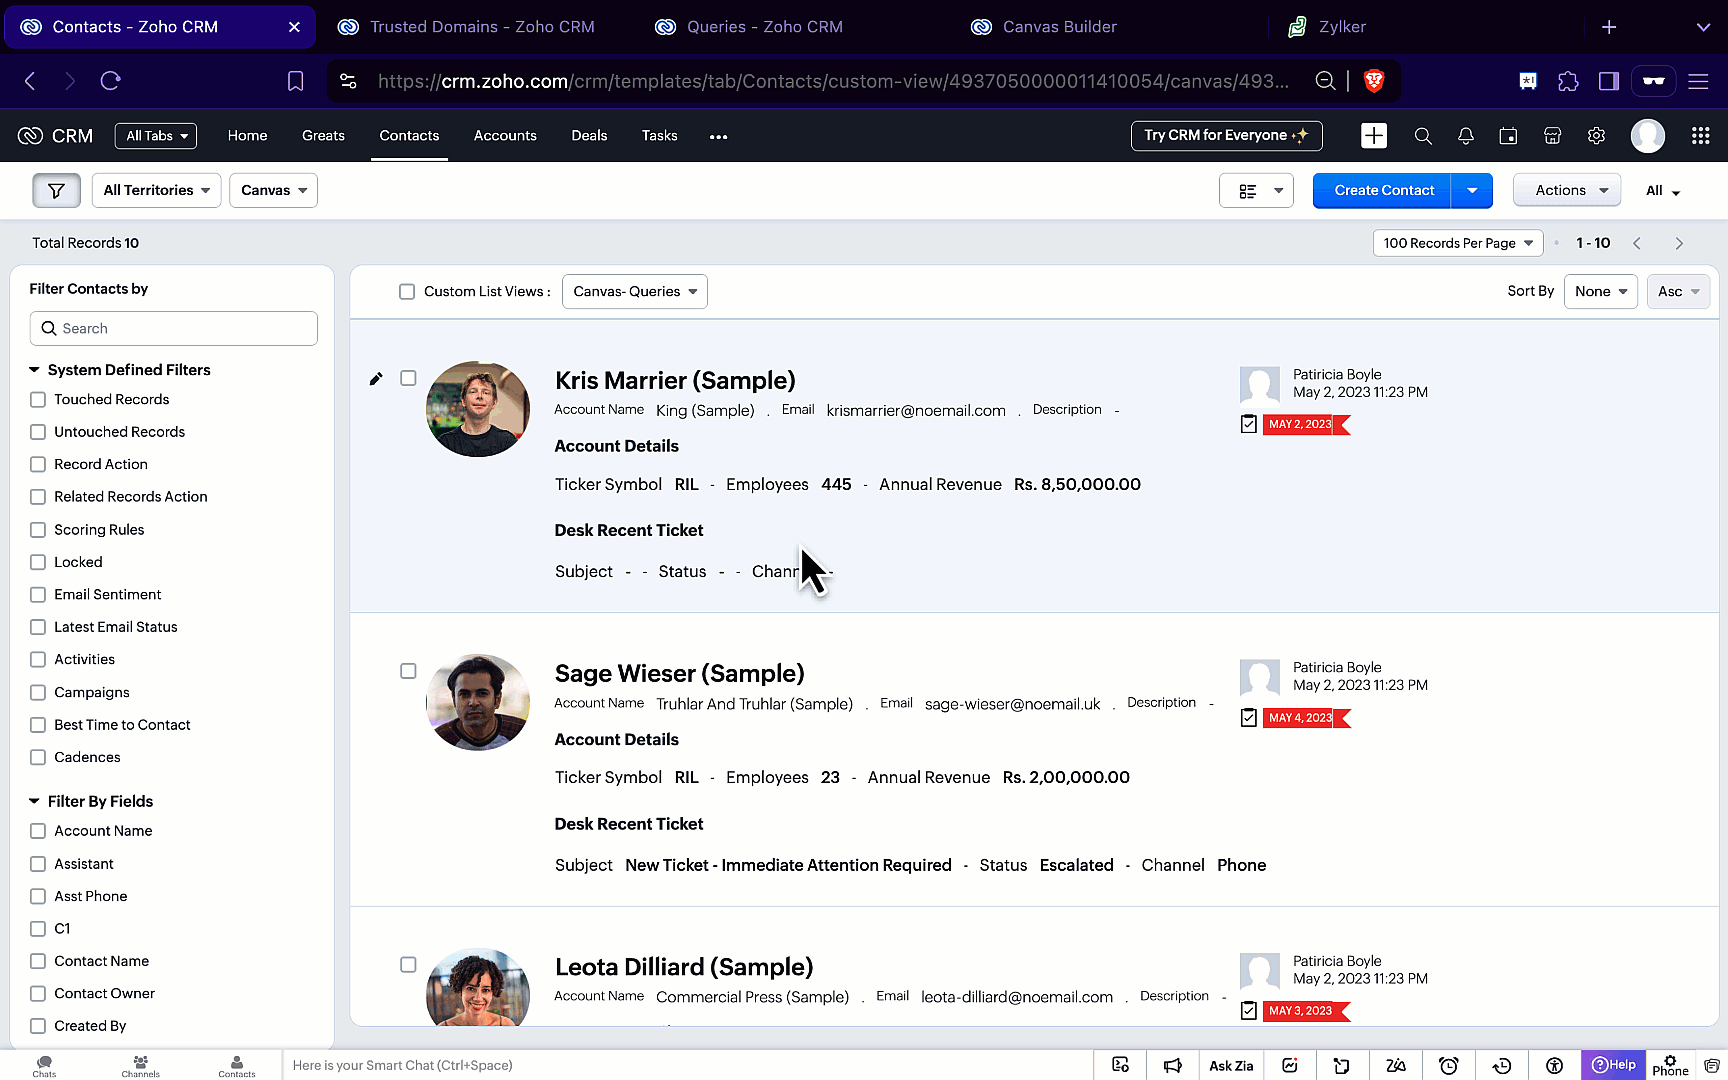Open the calendar icon in CRM header
Image resolution: width=1728 pixels, height=1080 pixels.
[x=1508, y=136]
